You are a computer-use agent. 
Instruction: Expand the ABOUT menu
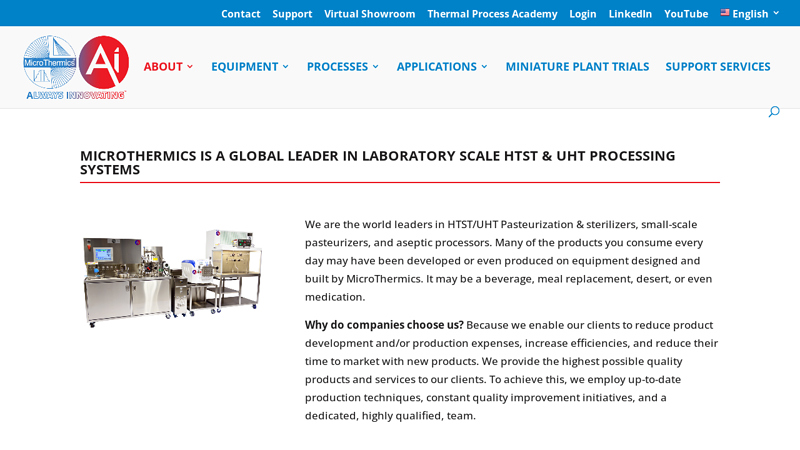click(x=168, y=67)
